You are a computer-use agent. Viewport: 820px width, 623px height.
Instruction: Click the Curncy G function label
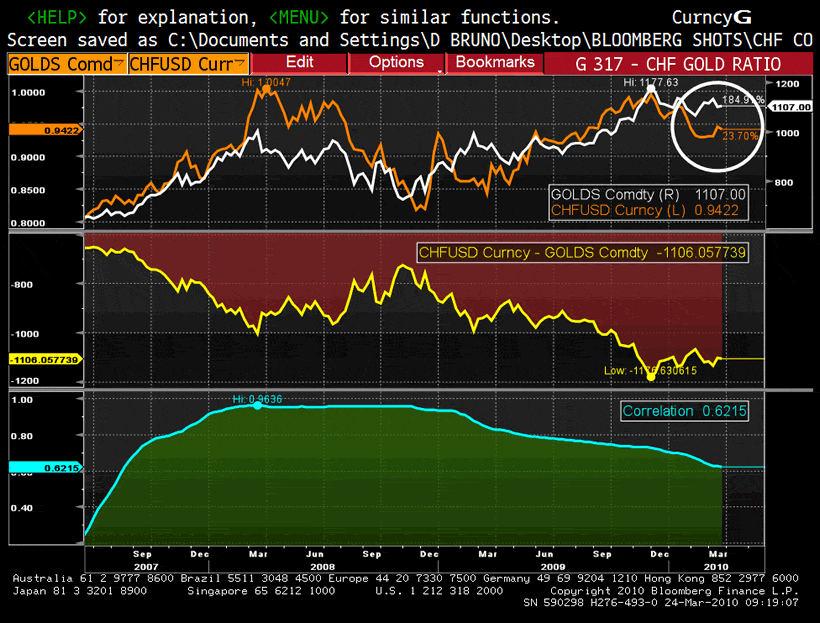[x=711, y=17]
